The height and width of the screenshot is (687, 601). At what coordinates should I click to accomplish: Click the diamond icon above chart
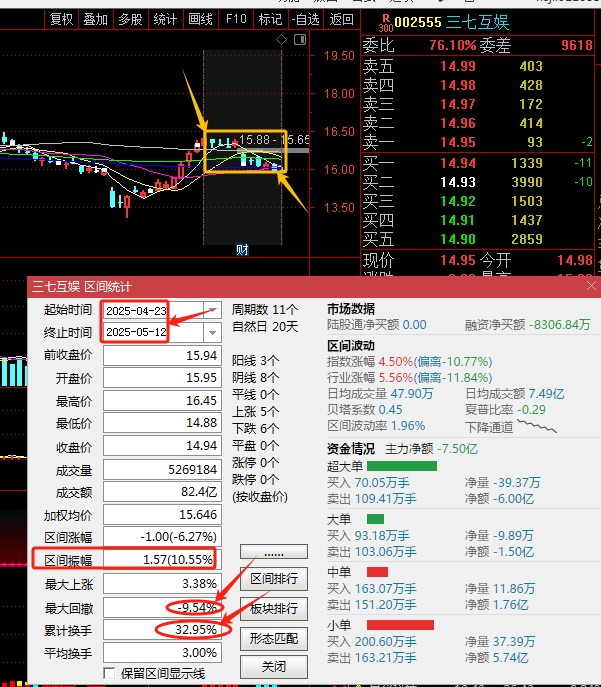coord(281,40)
